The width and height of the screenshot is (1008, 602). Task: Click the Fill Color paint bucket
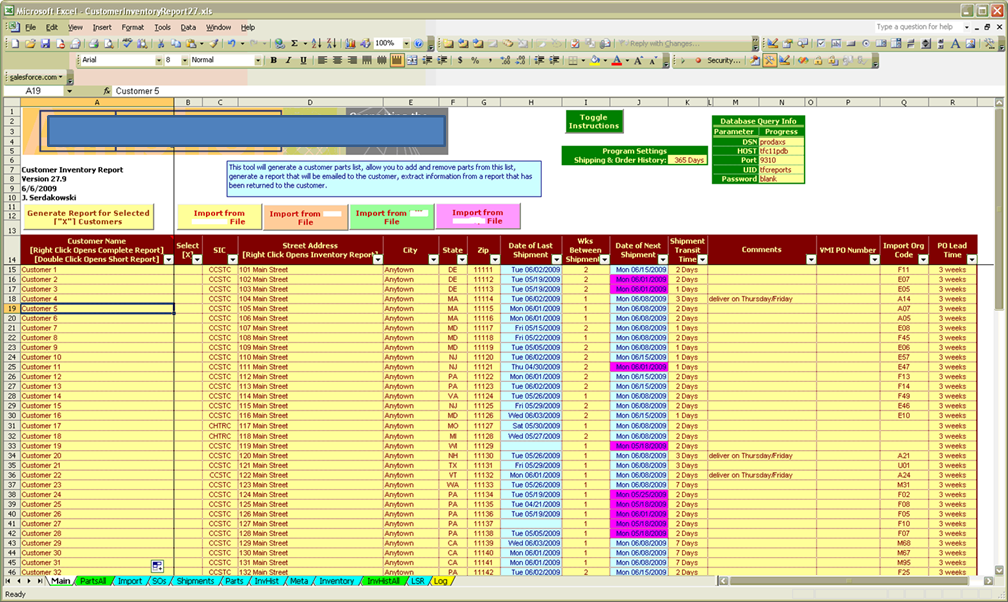595,60
